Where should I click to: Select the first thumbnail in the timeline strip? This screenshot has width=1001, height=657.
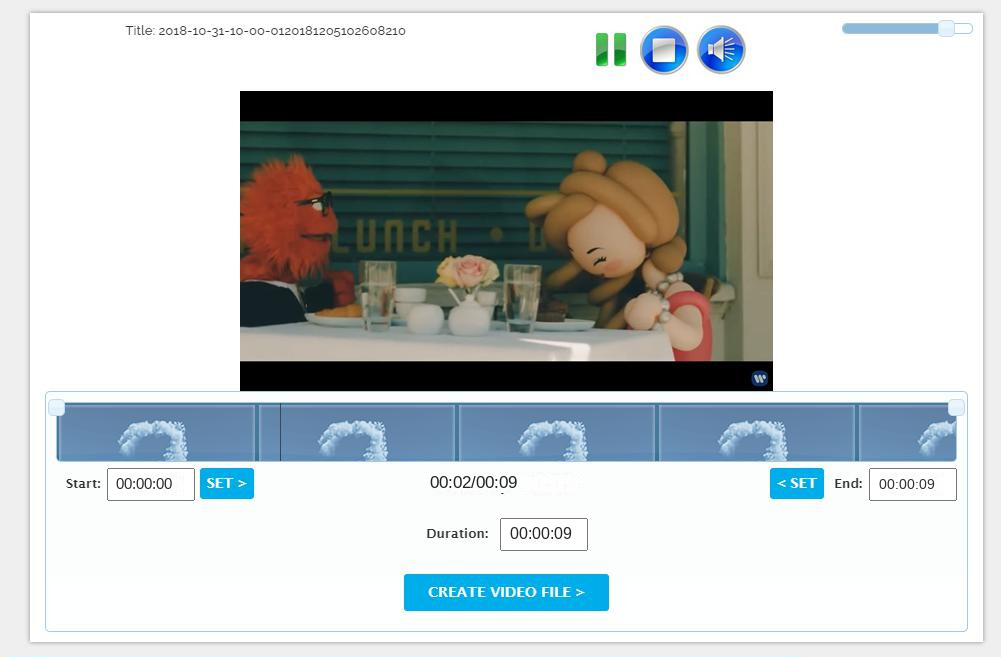click(x=156, y=434)
